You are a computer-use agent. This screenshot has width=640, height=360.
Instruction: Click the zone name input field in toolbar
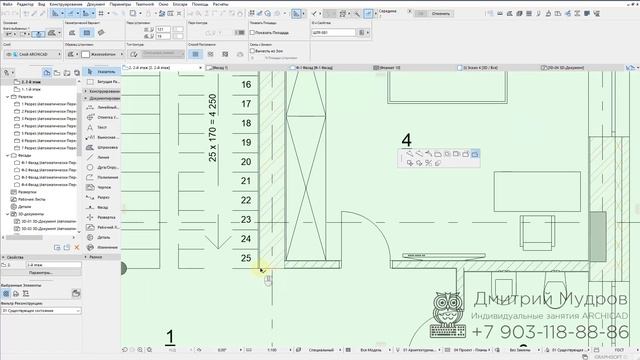click(333, 32)
